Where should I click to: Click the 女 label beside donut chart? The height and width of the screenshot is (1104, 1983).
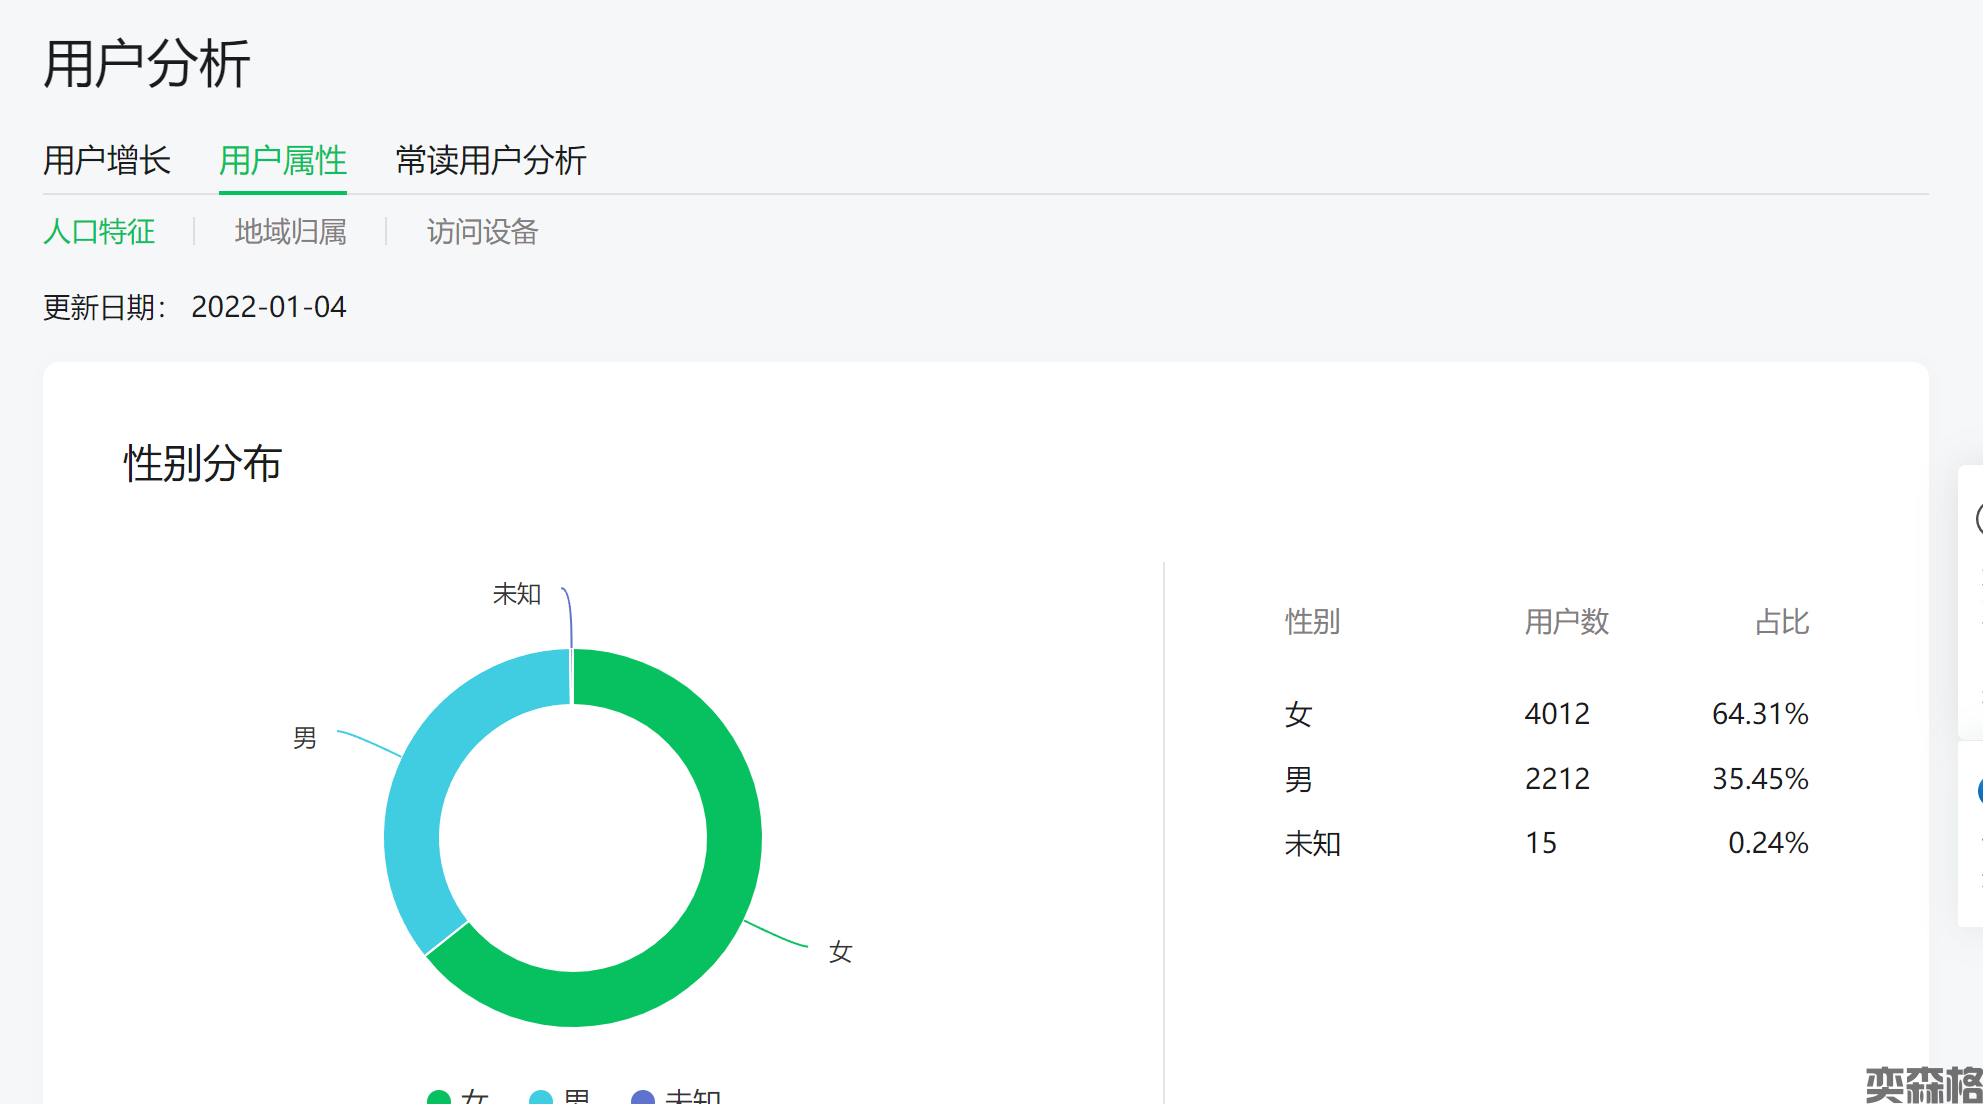pos(840,952)
